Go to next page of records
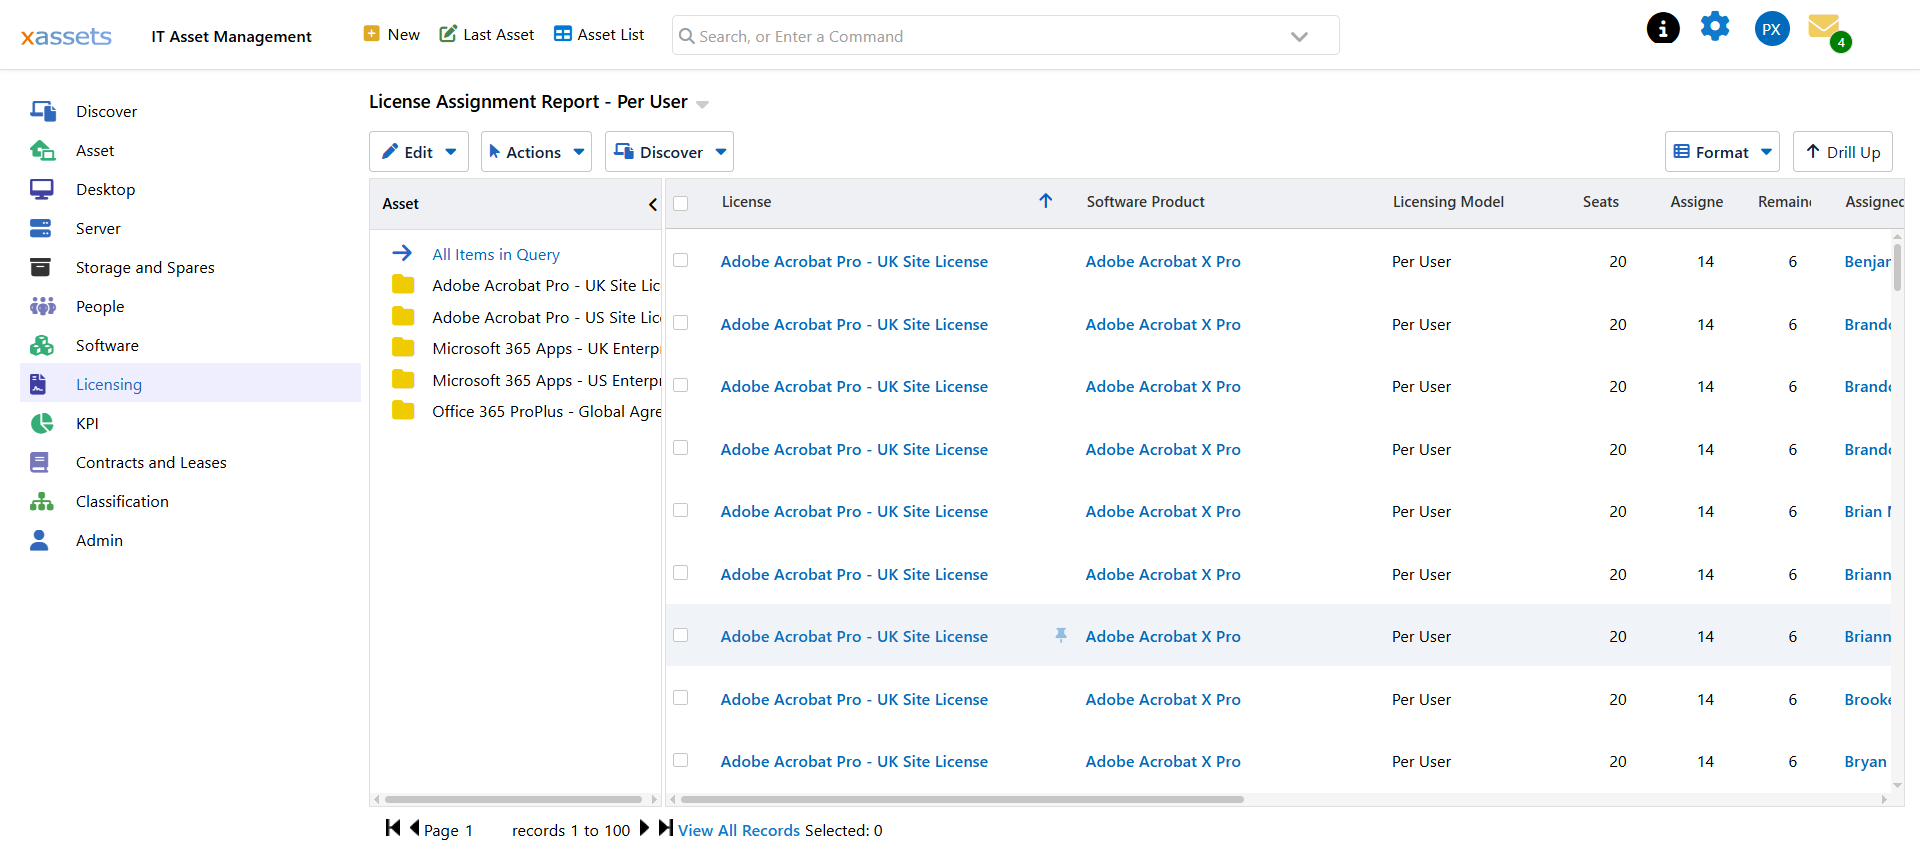The width and height of the screenshot is (1920, 864). click(644, 828)
